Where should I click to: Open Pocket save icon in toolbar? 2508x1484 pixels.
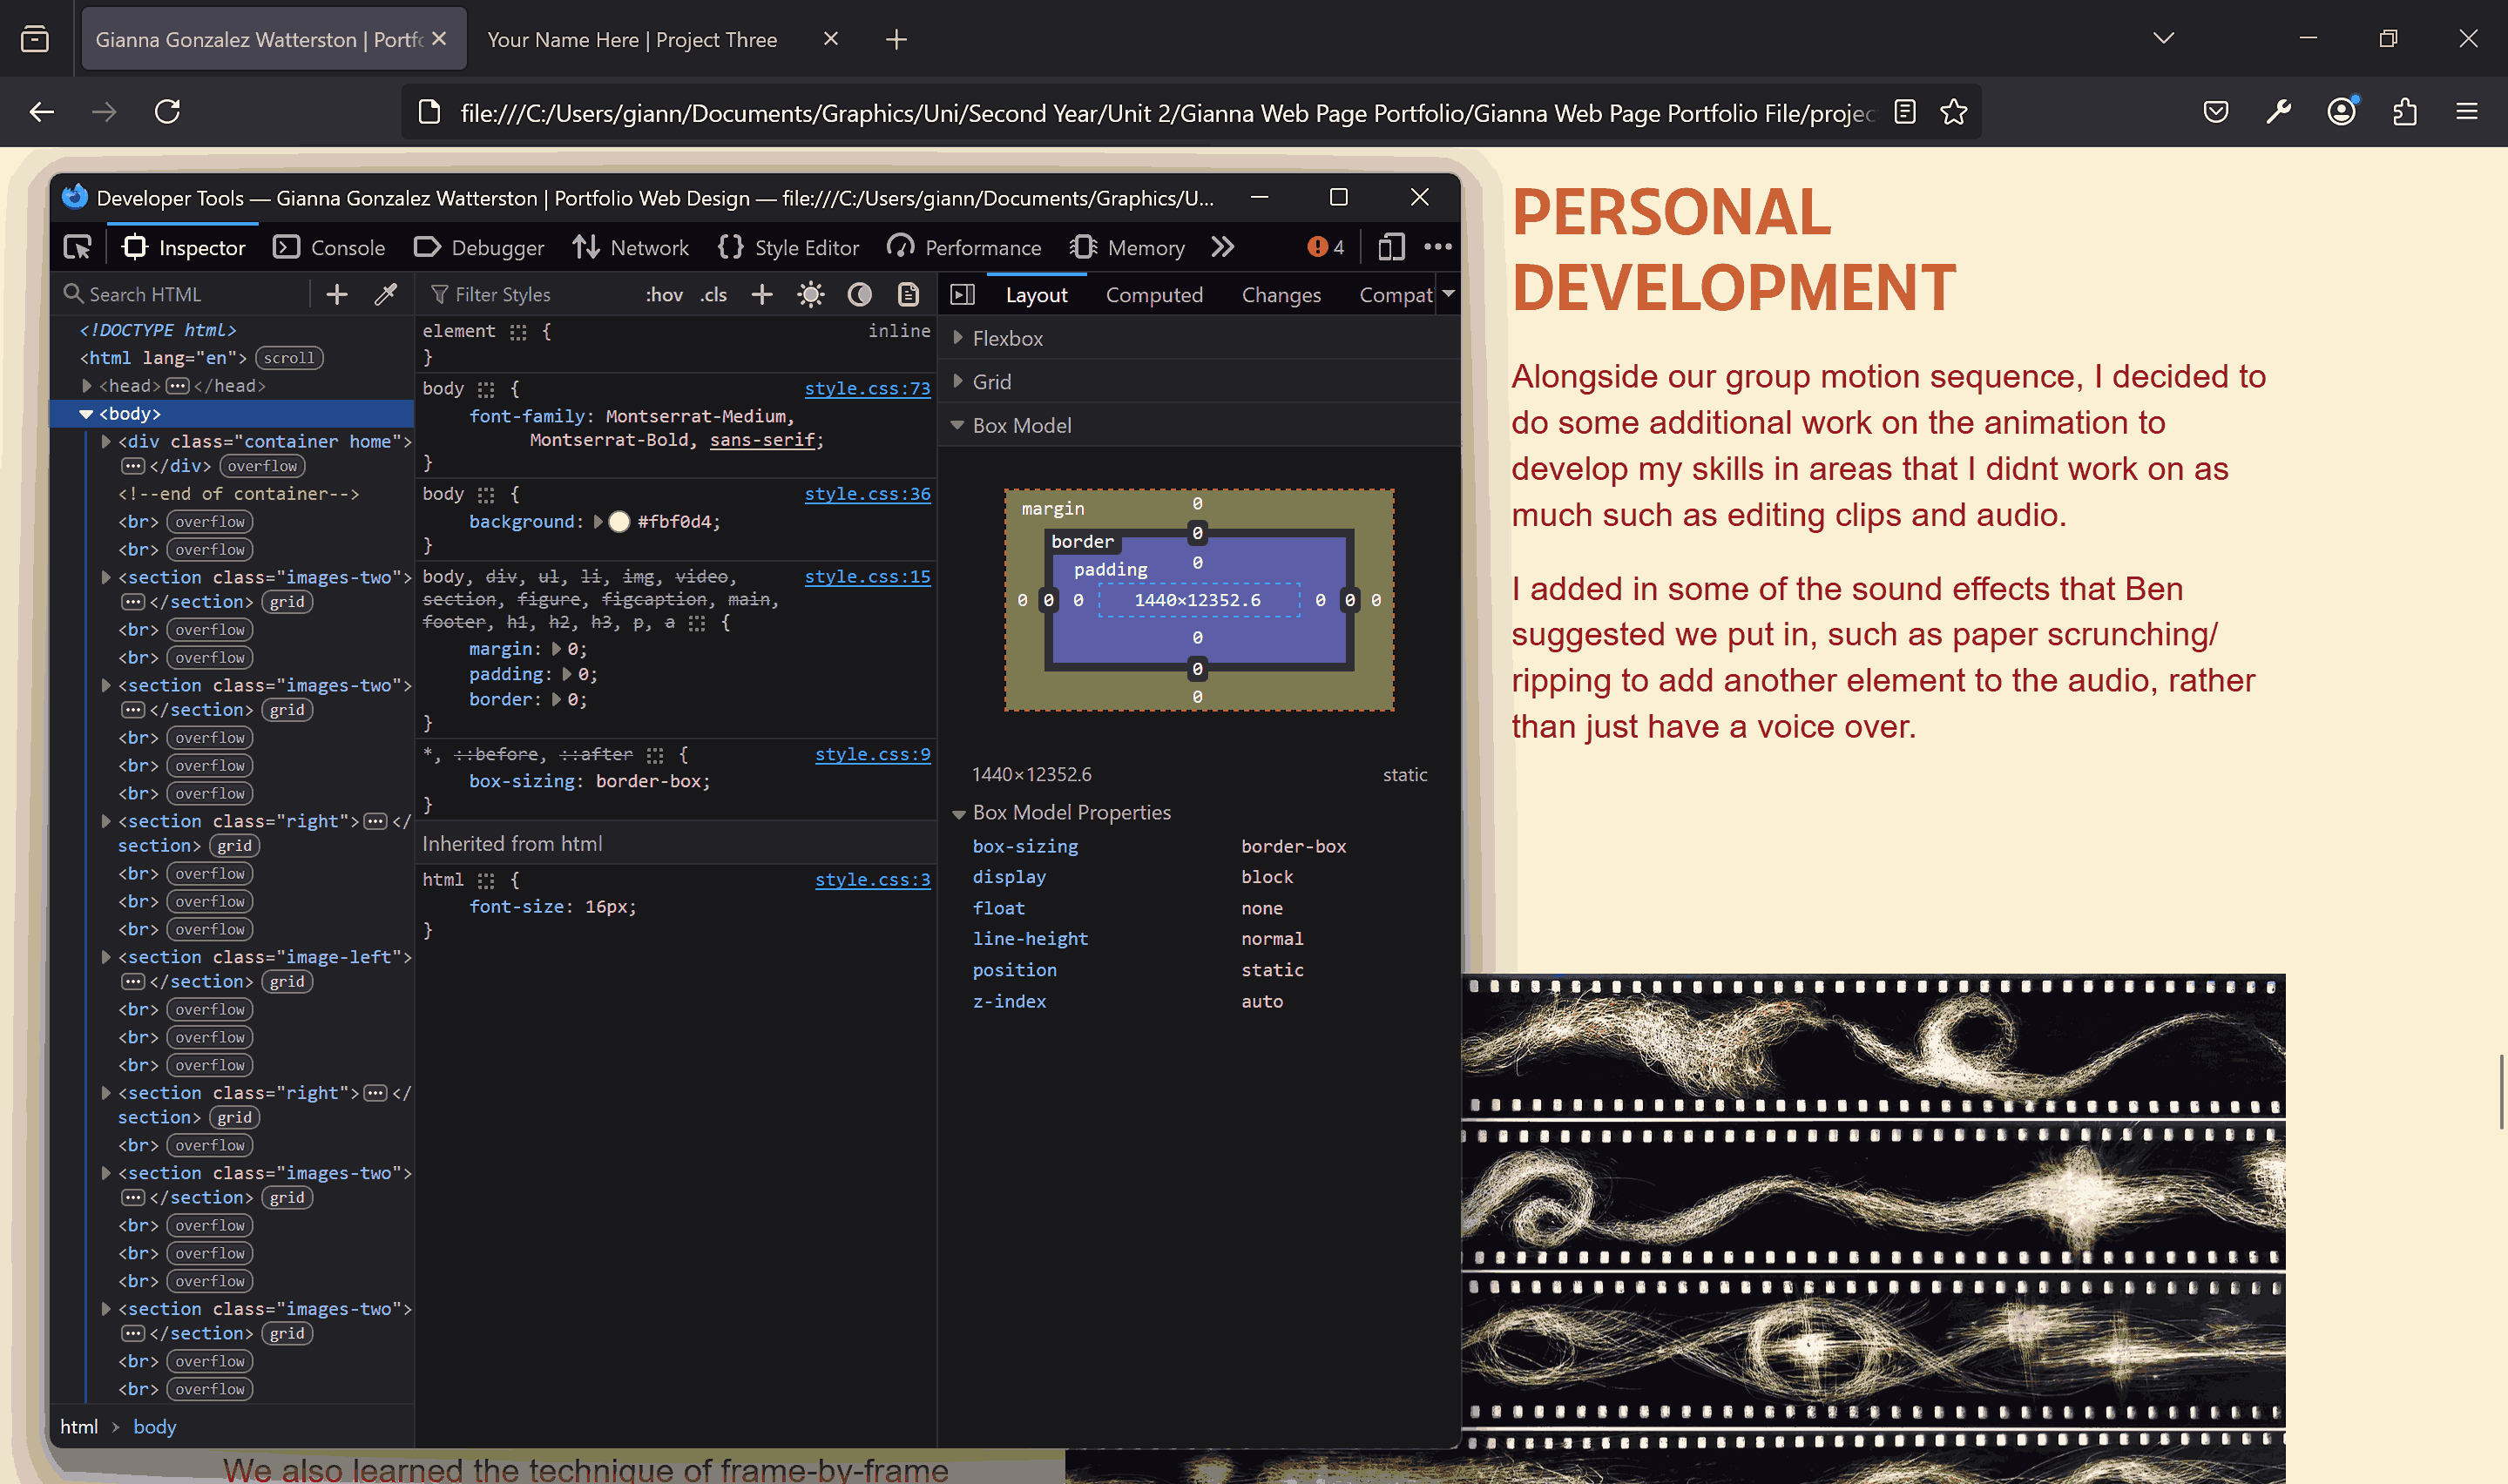point(2216,111)
